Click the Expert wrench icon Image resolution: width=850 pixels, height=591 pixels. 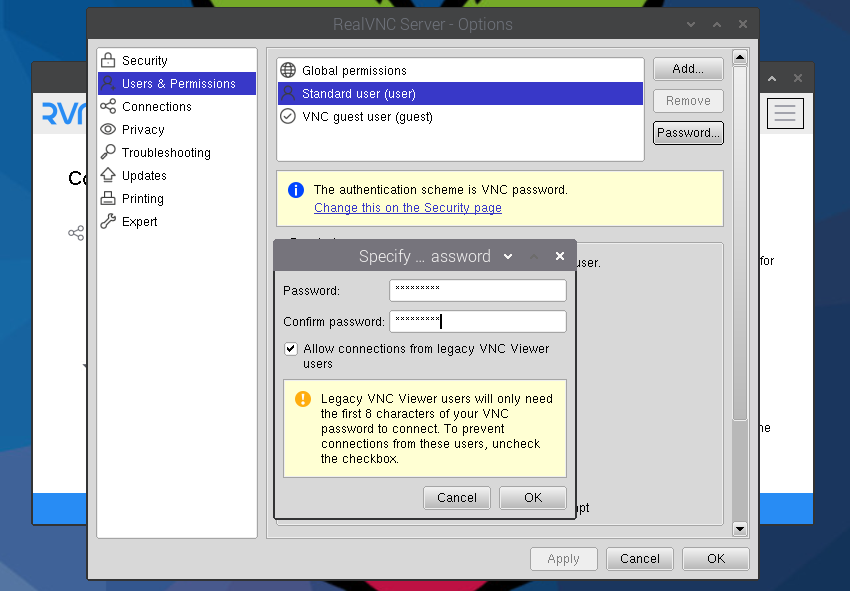pos(108,221)
